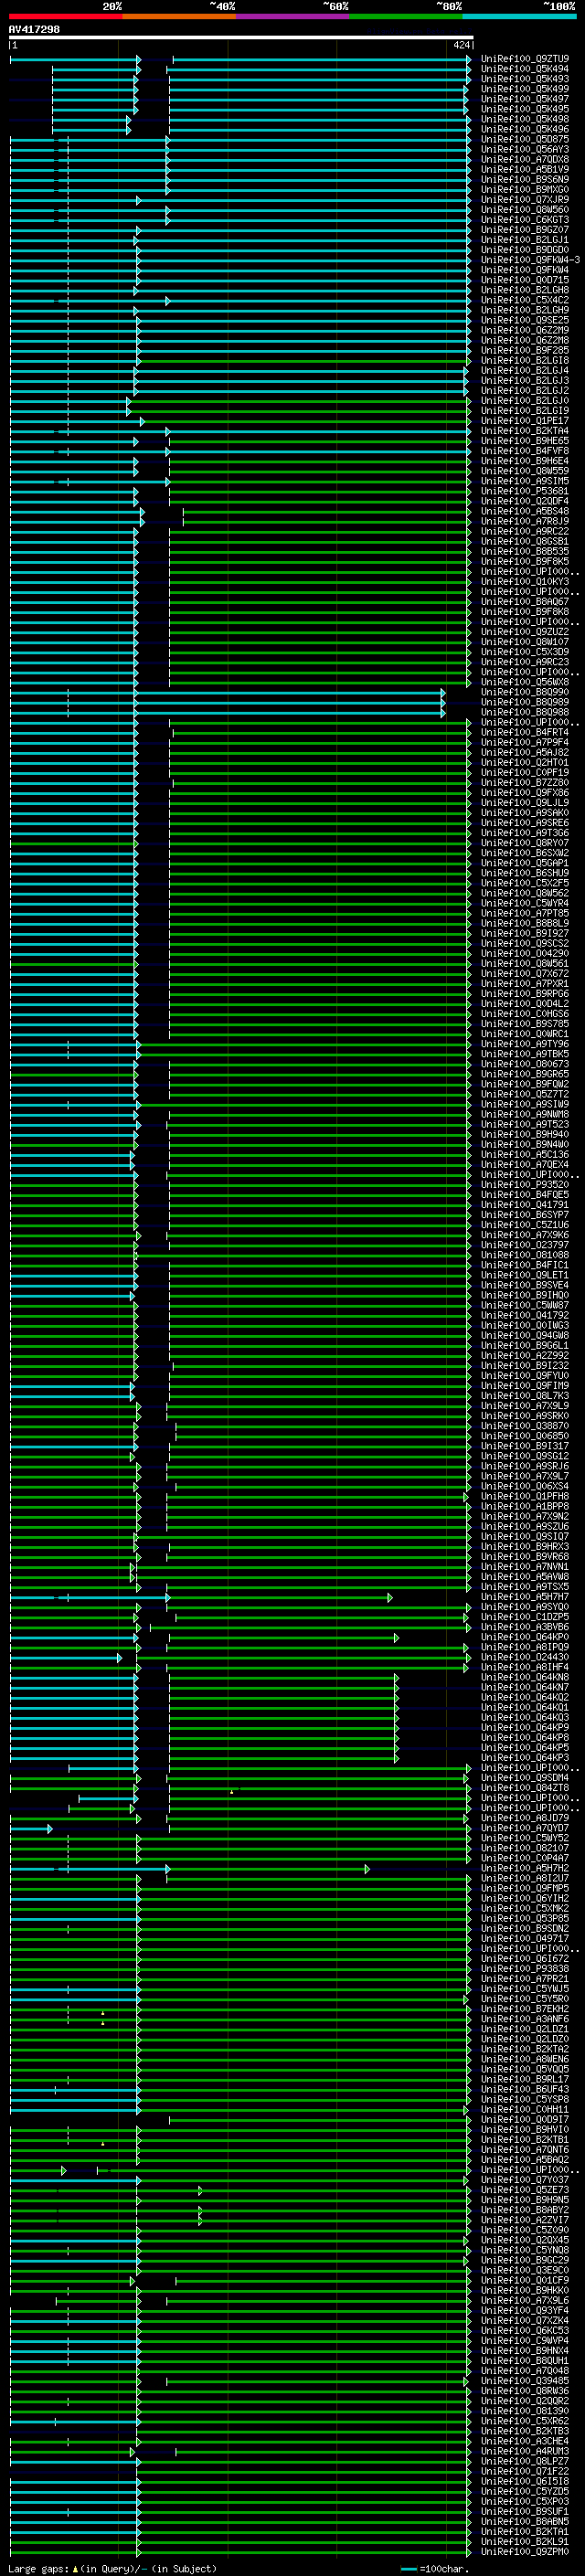Click the Large gaps legend text
585x2576 pixels.
pos(112,2568)
